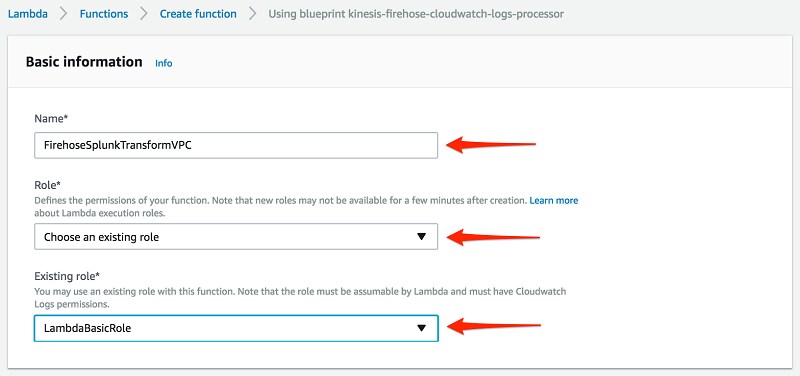Open the Choose an existing role dropdown
800x376 pixels.
tap(236, 237)
